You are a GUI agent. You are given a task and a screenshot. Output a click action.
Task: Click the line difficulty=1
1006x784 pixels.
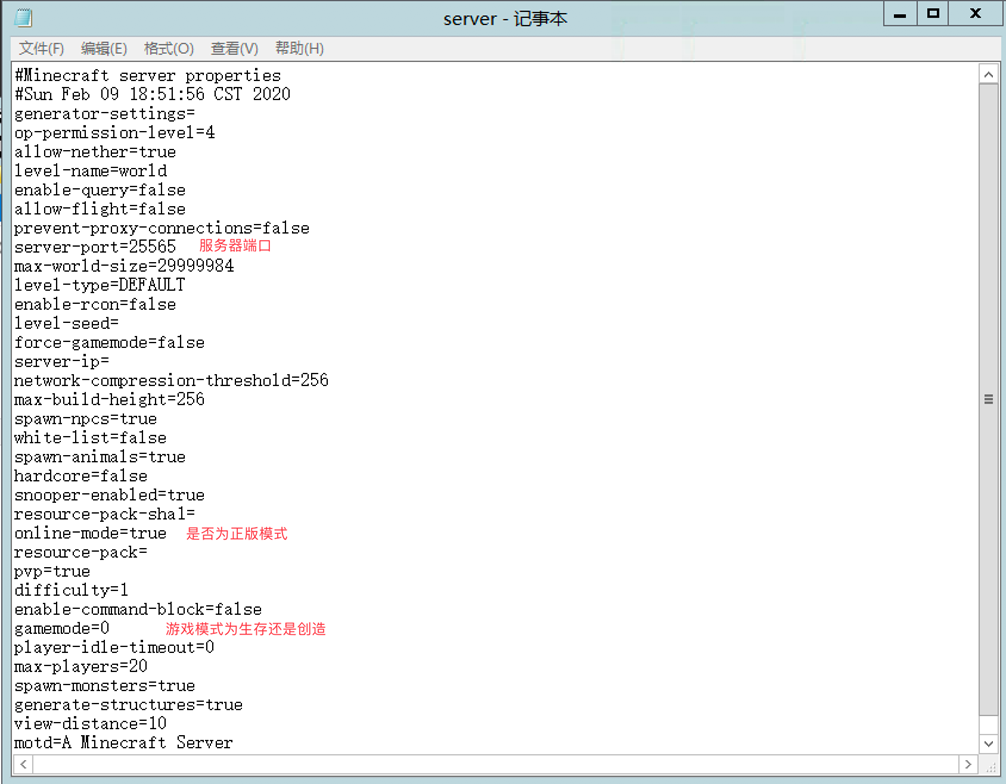tap(71, 590)
